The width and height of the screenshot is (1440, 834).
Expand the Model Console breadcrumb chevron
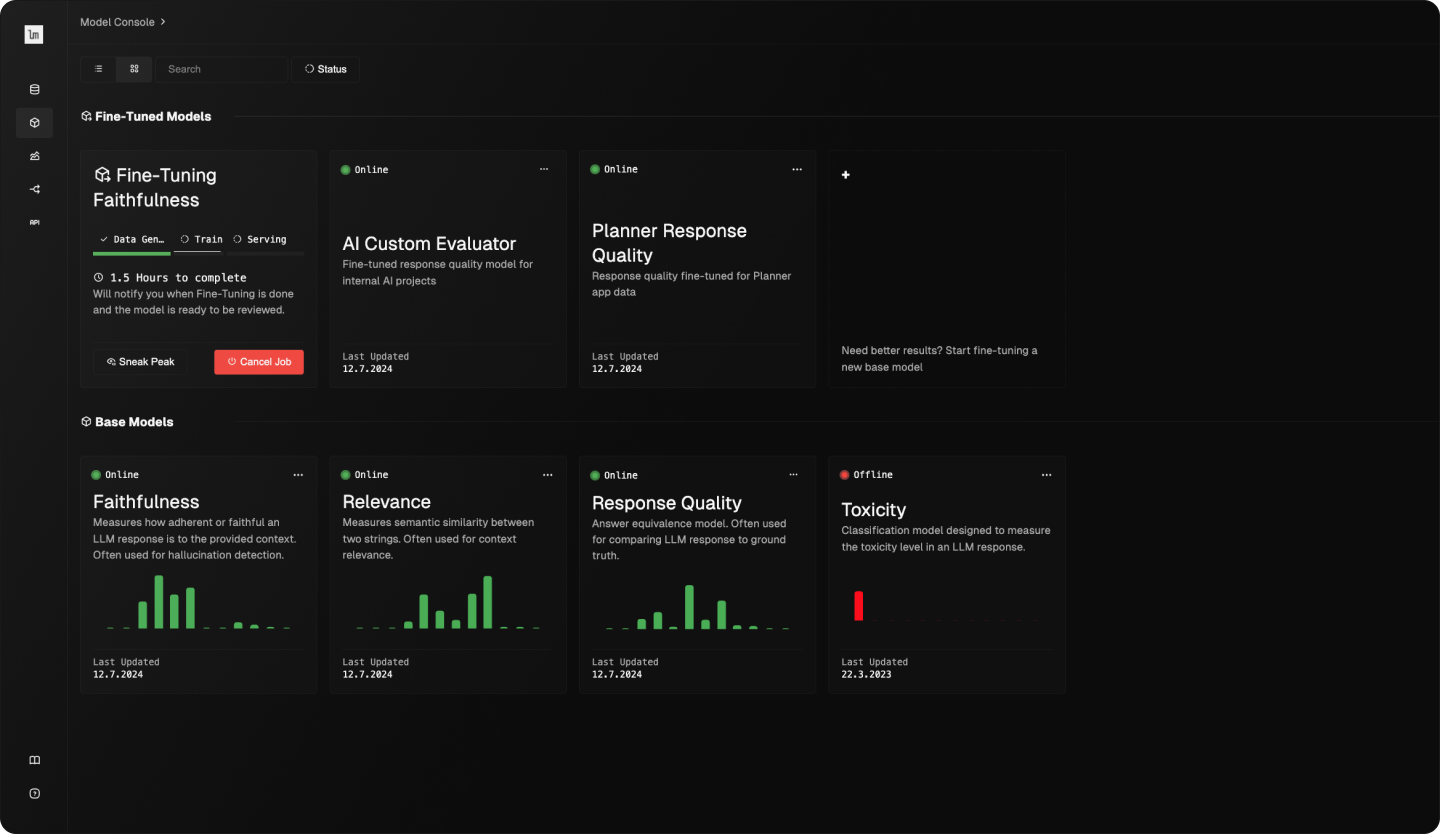(163, 21)
